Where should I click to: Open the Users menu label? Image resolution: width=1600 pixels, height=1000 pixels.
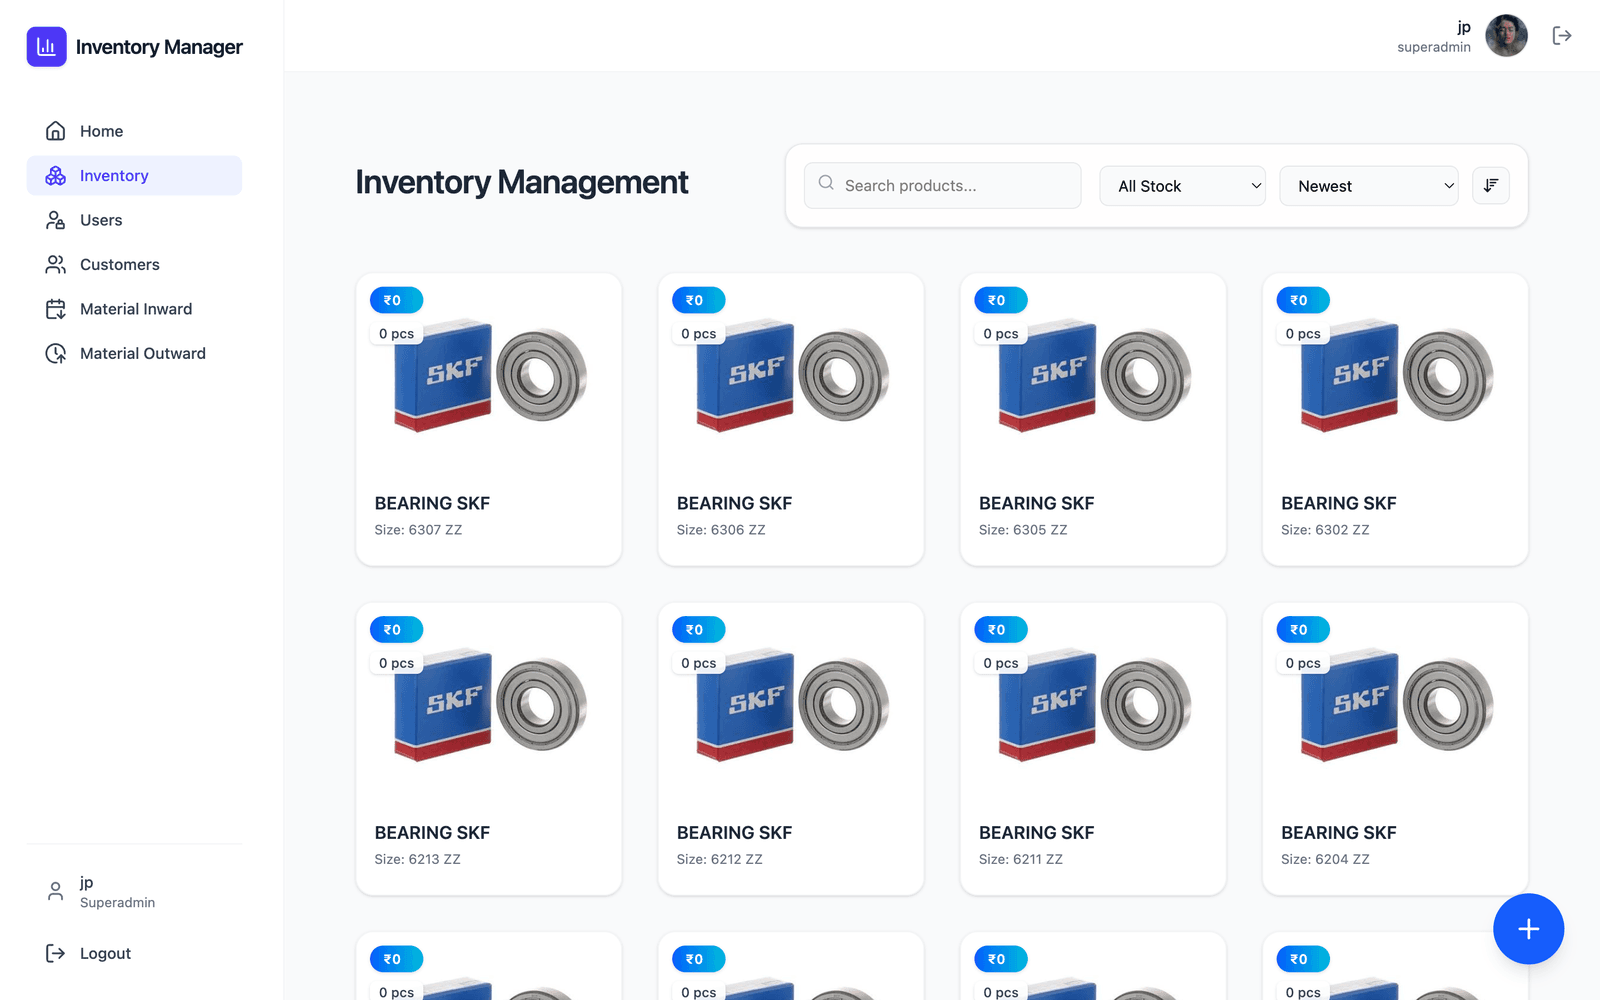[101, 220]
